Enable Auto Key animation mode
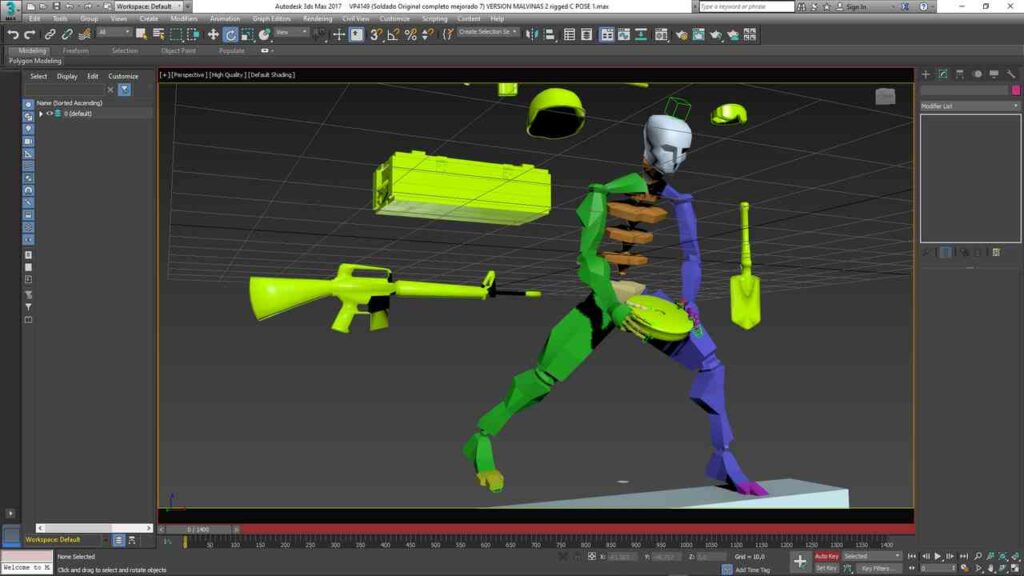Screen dimensions: 1024x576 pos(828,554)
